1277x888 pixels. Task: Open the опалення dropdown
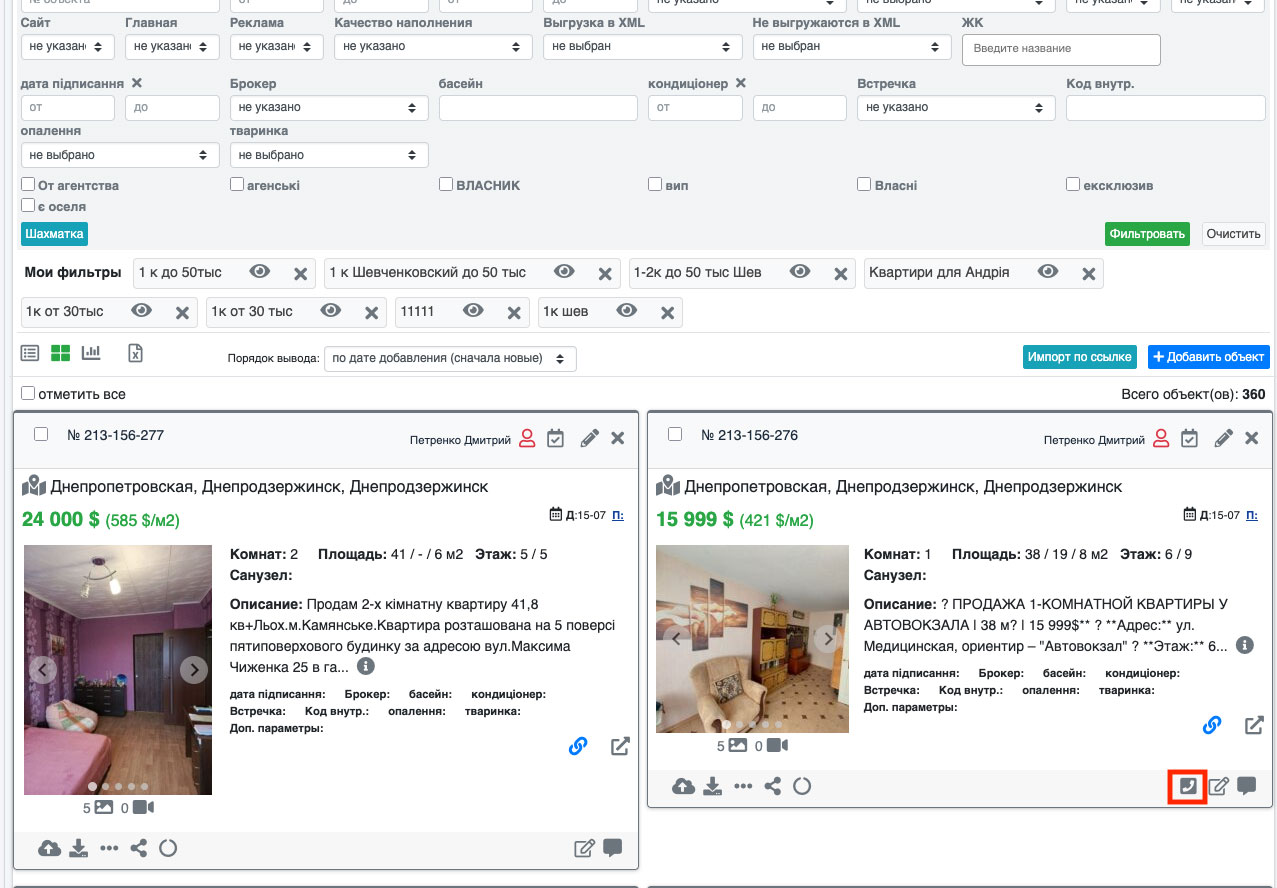pos(119,155)
